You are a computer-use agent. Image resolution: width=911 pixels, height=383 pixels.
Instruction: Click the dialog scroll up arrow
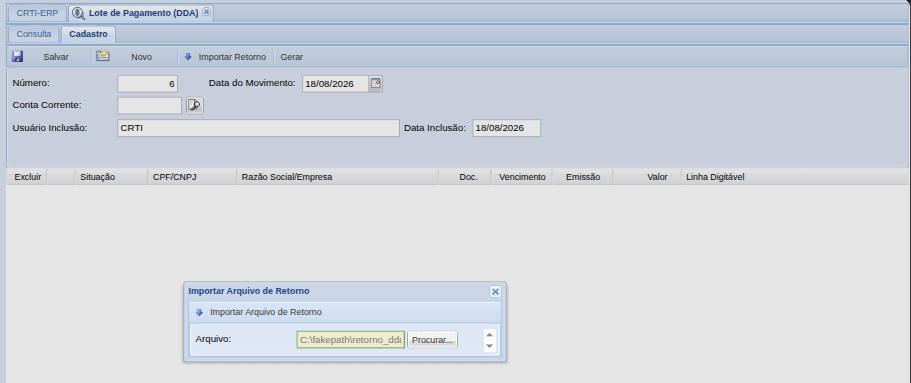(x=489, y=334)
